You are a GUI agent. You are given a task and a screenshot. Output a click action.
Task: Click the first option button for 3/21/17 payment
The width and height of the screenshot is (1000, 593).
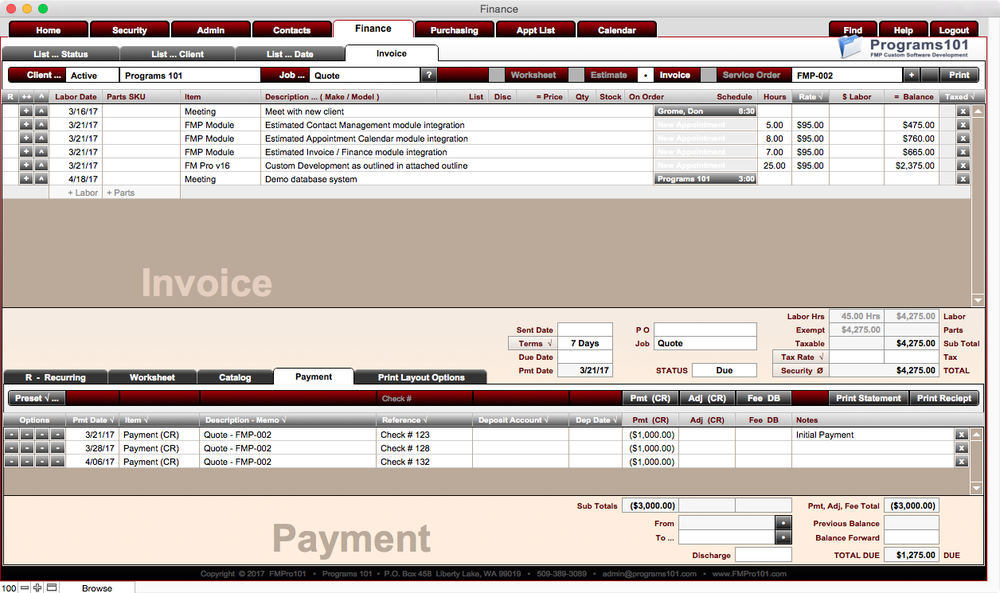(11, 435)
